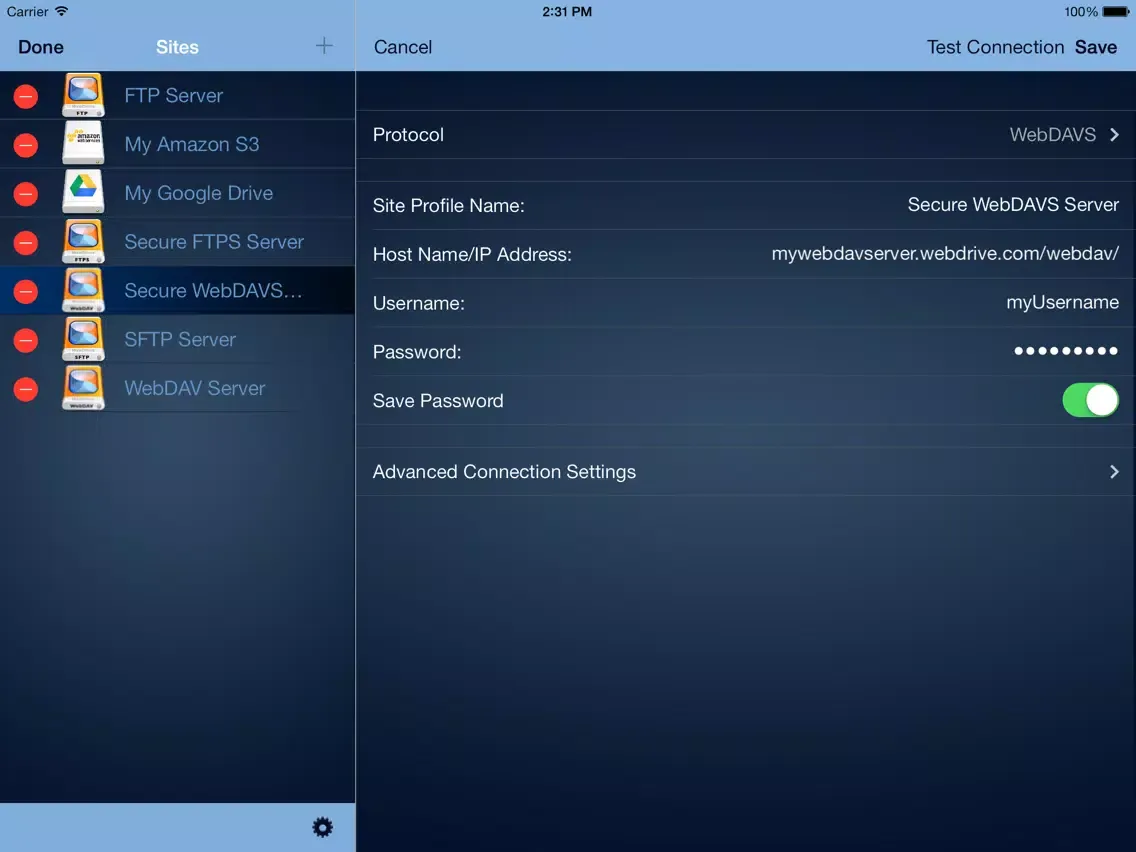Image resolution: width=1136 pixels, height=852 pixels.
Task: Tap the red delete icon for WebDAV Server
Action: point(26,389)
